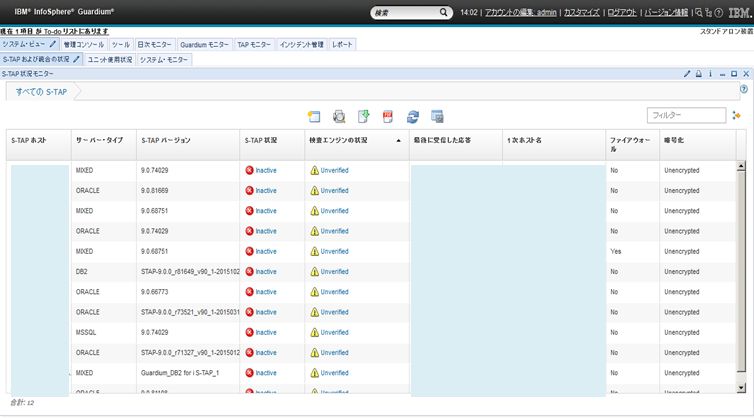The width and height of the screenshot is (754, 418).
Task: Click the PDF export icon in toolbar
Action: coord(387,116)
